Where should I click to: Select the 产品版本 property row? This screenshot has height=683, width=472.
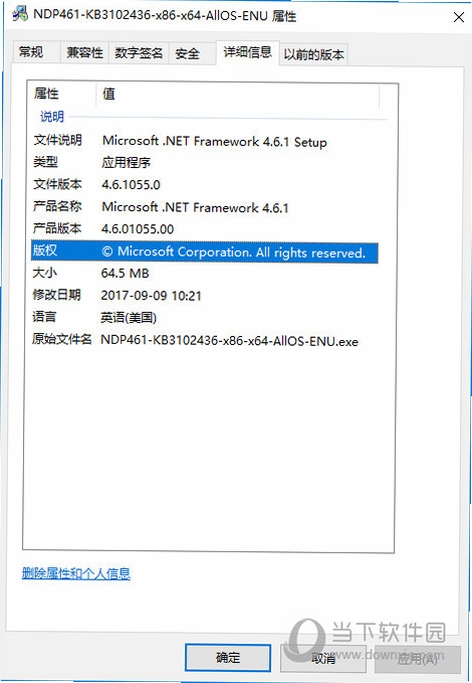pyautogui.click(x=205, y=229)
